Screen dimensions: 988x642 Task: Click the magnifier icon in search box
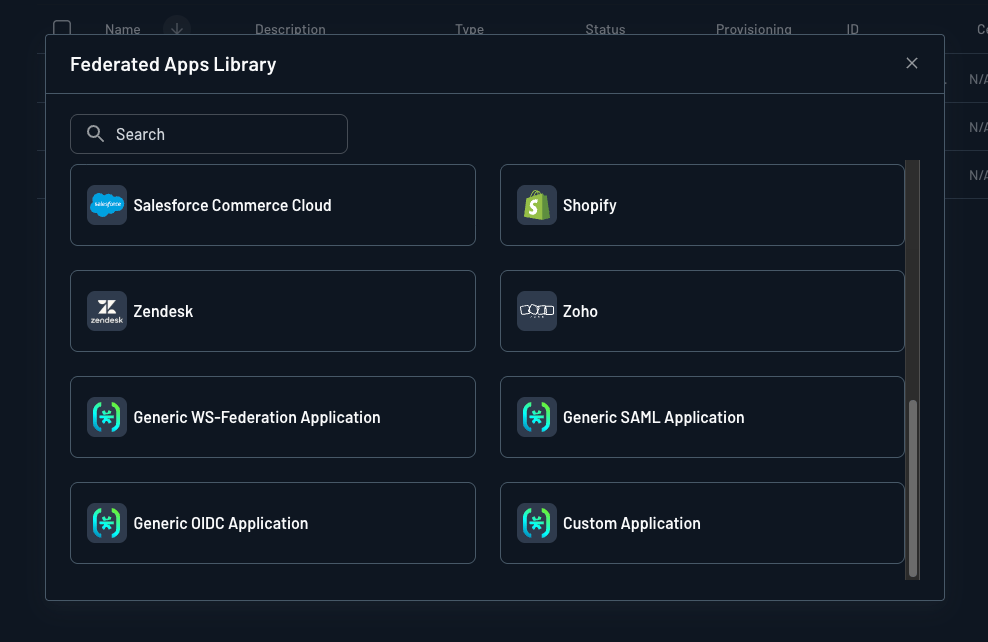(95, 134)
